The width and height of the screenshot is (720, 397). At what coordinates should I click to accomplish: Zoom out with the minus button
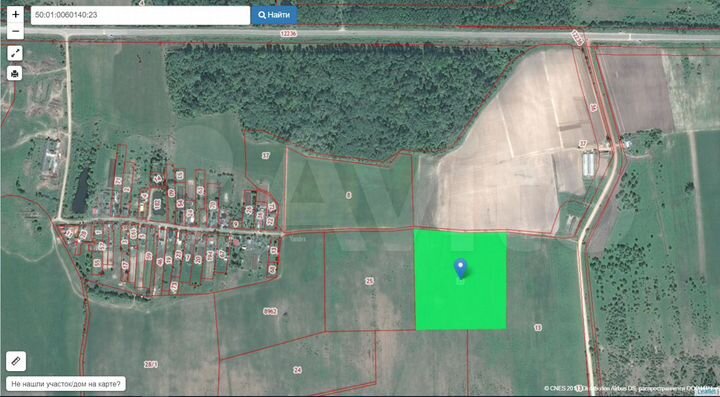pyautogui.click(x=15, y=31)
